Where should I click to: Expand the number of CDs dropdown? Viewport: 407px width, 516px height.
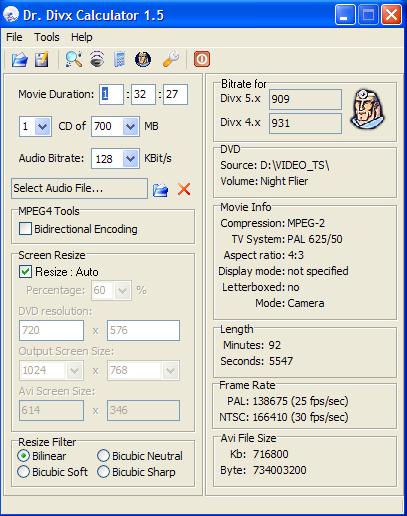point(43,126)
